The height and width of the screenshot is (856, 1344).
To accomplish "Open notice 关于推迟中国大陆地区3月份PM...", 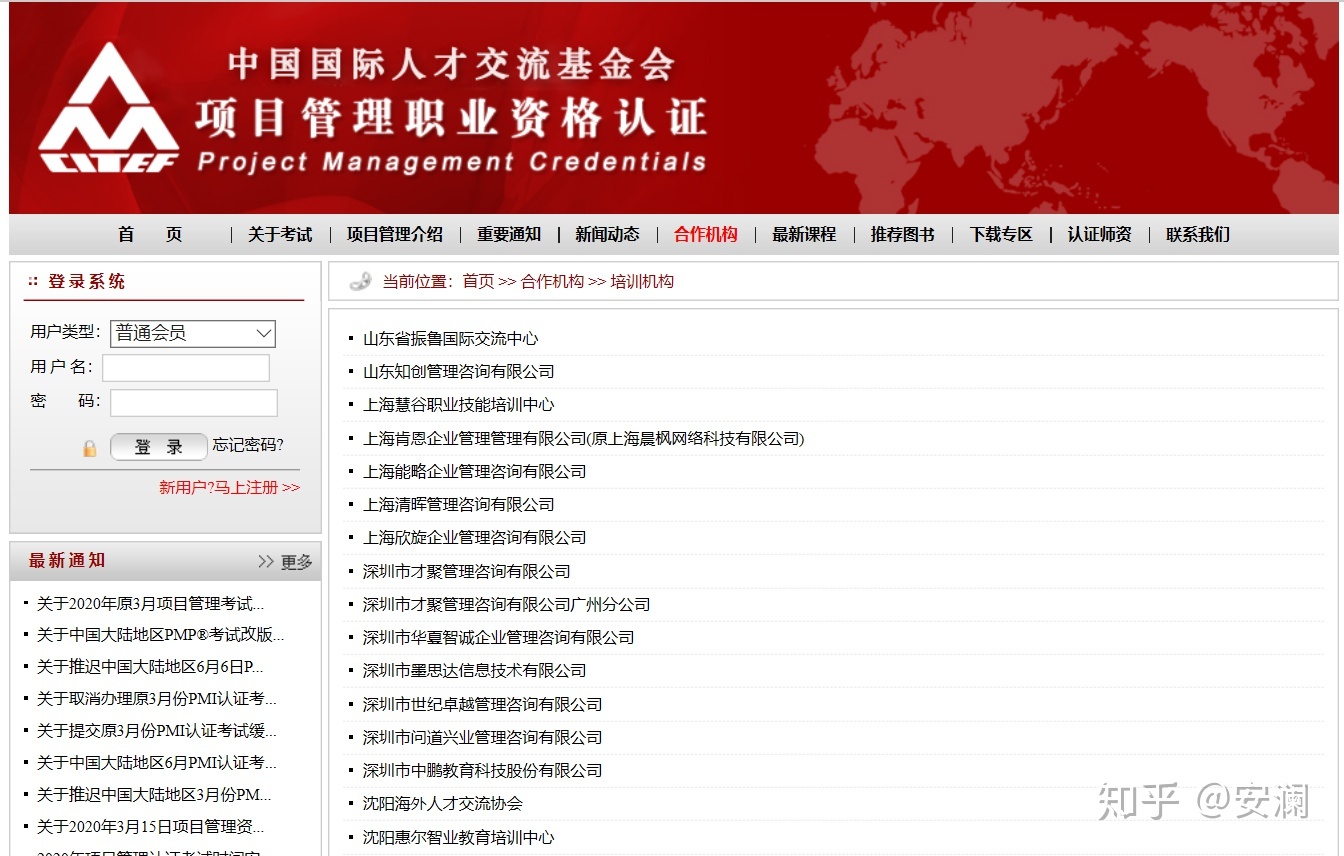I will [x=155, y=795].
